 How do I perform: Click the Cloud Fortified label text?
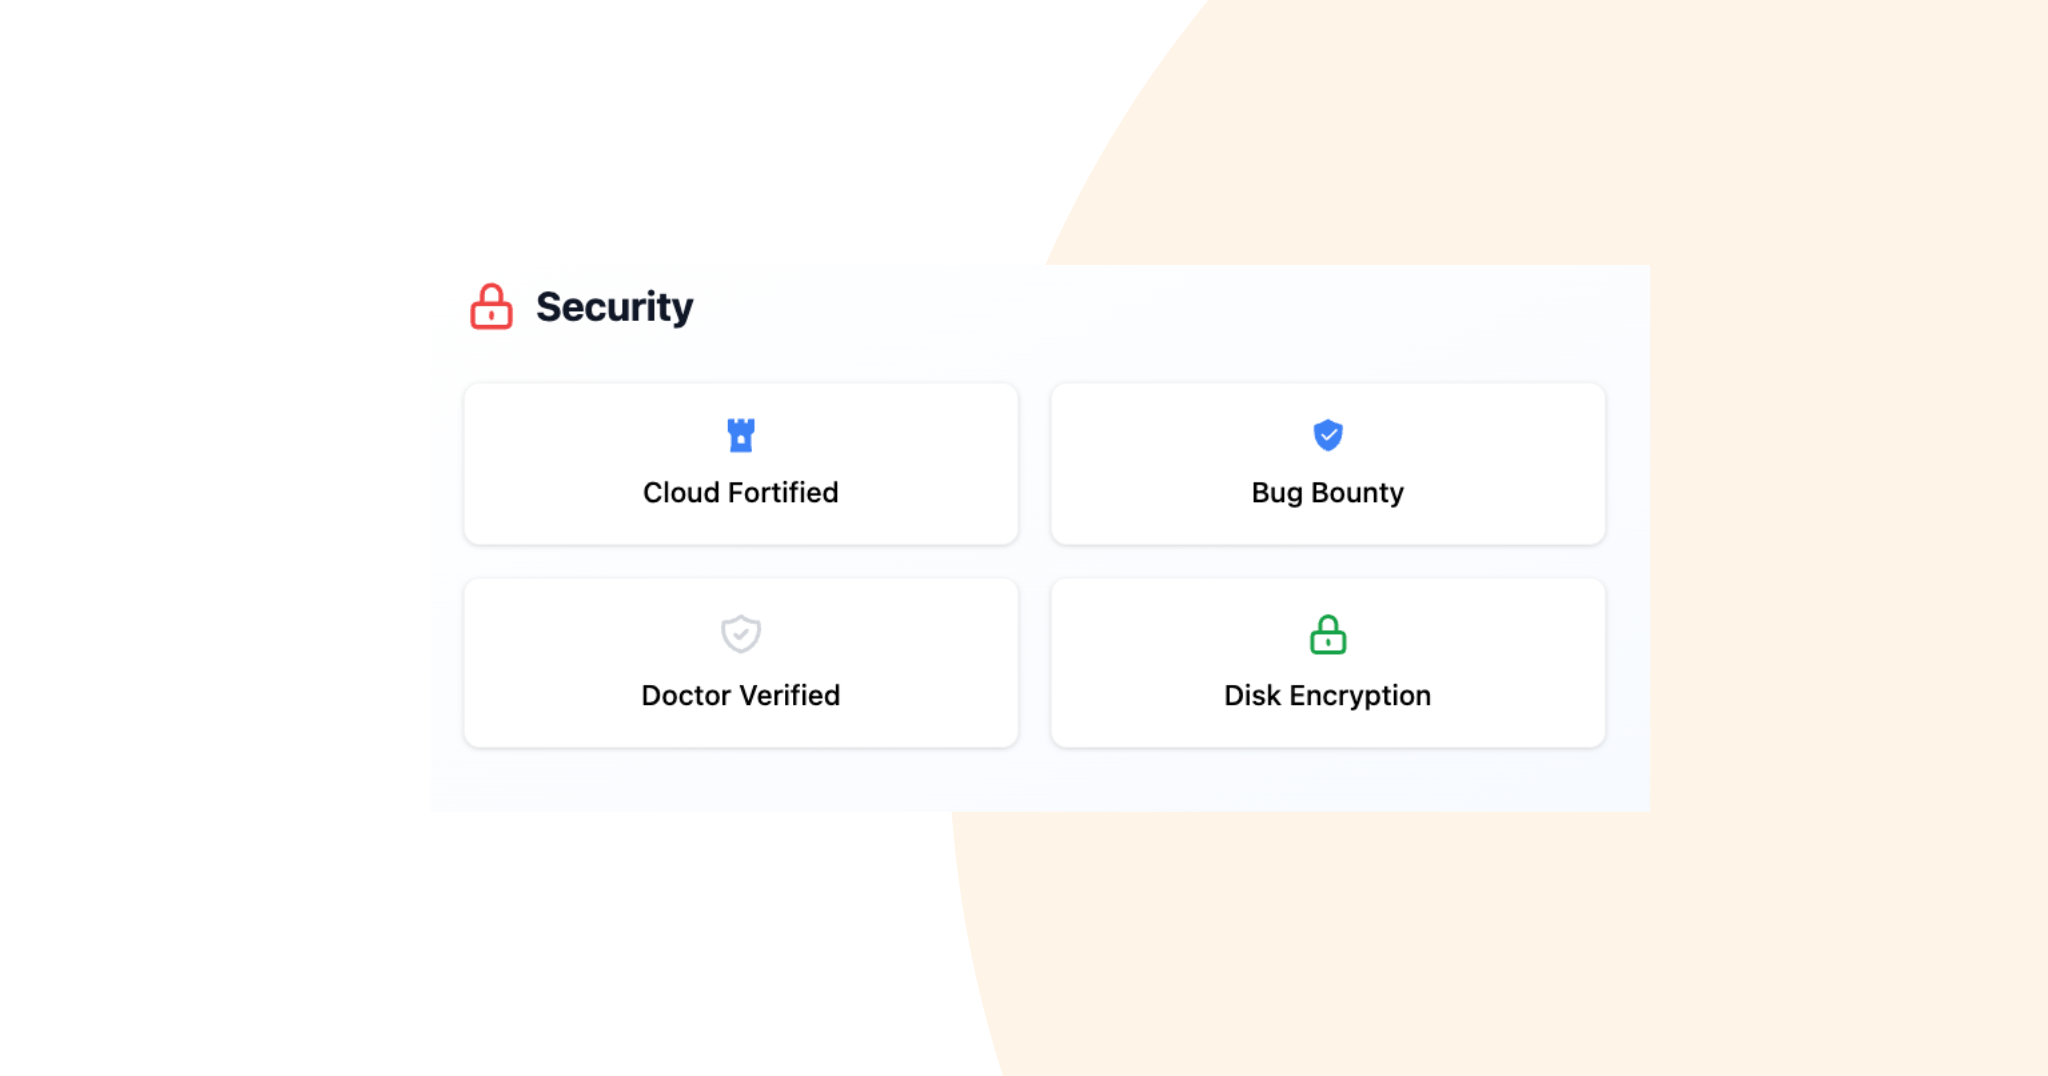click(x=741, y=492)
